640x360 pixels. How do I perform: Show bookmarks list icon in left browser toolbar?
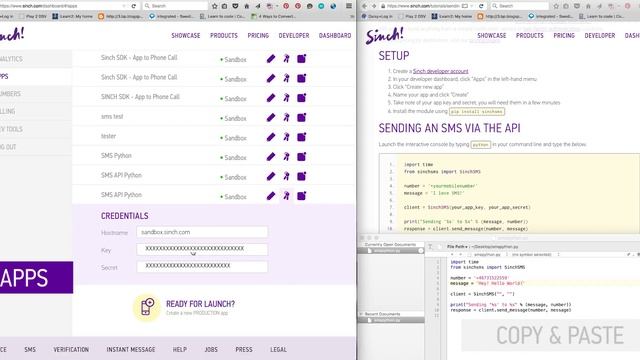(x=224, y=6)
